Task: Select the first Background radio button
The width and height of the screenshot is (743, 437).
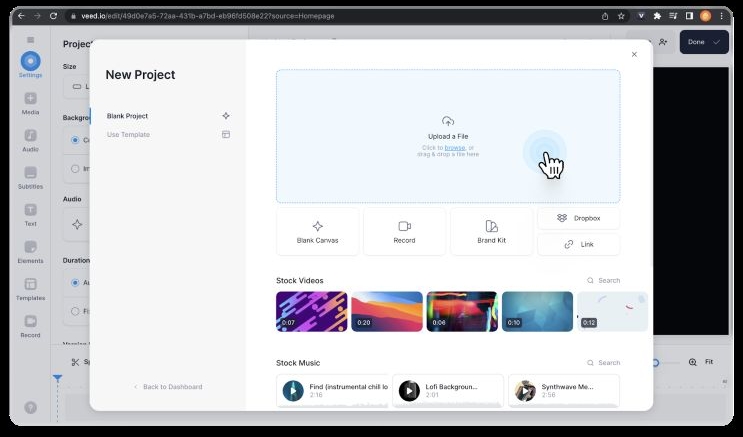Action: [x=75, y=140]
